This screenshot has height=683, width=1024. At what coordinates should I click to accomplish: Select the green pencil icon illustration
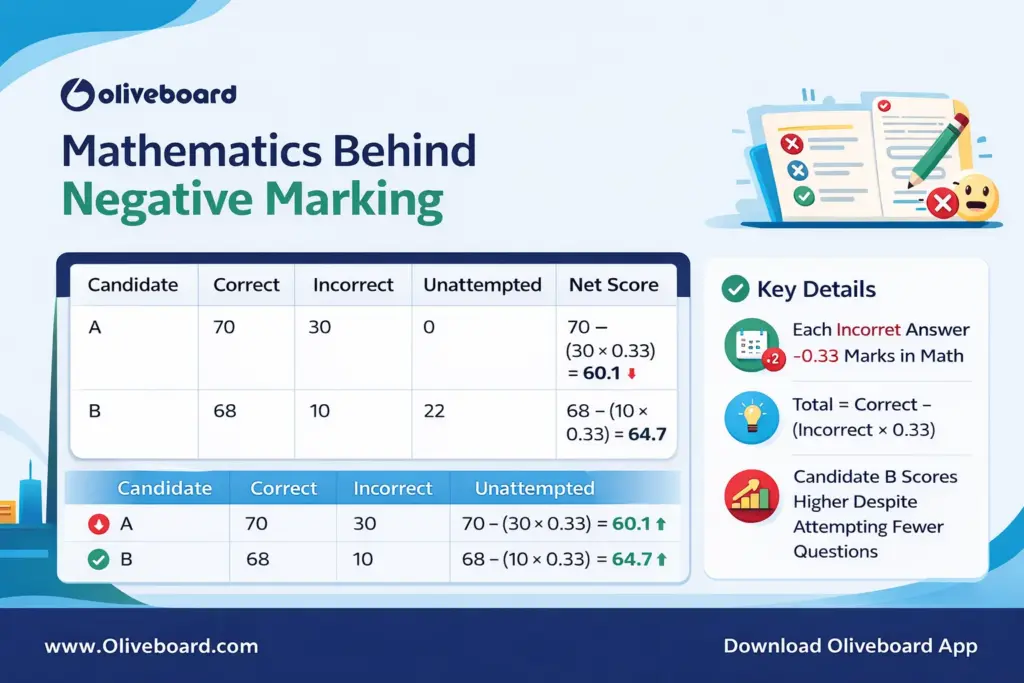pos(933,153)
